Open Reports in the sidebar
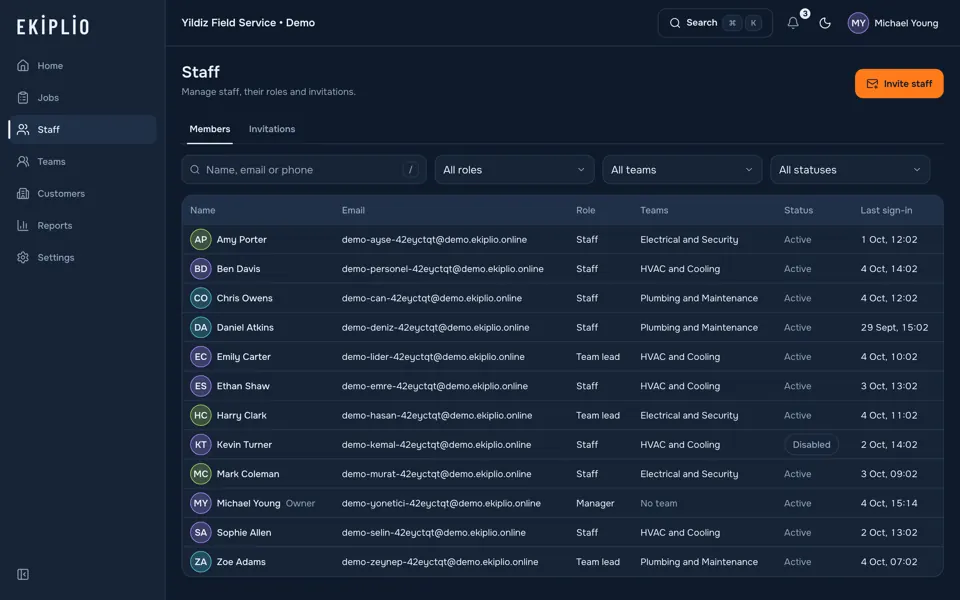The height and width of the screenshot is (600, 960). tap(82, 225)
